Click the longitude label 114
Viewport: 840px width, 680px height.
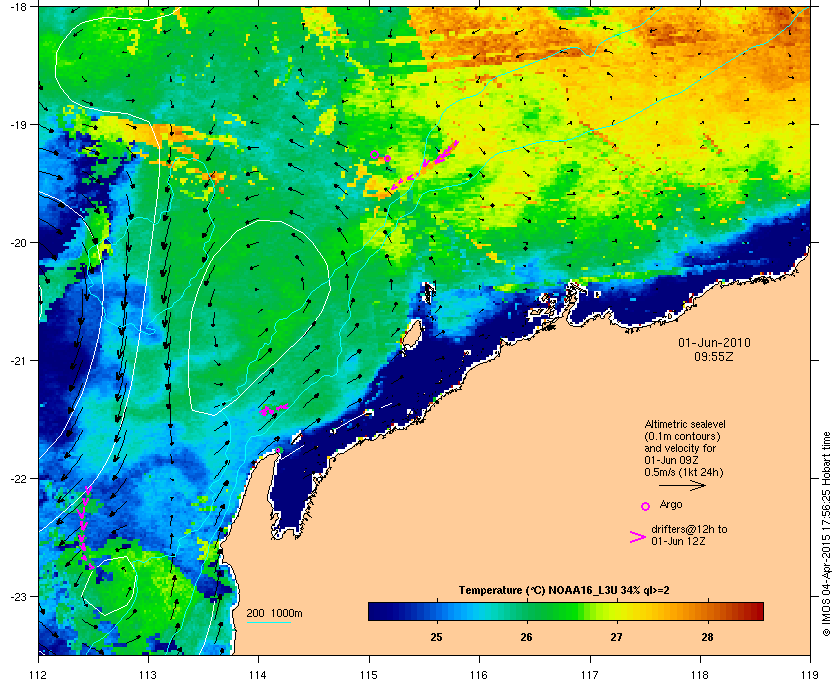[259, 675]
